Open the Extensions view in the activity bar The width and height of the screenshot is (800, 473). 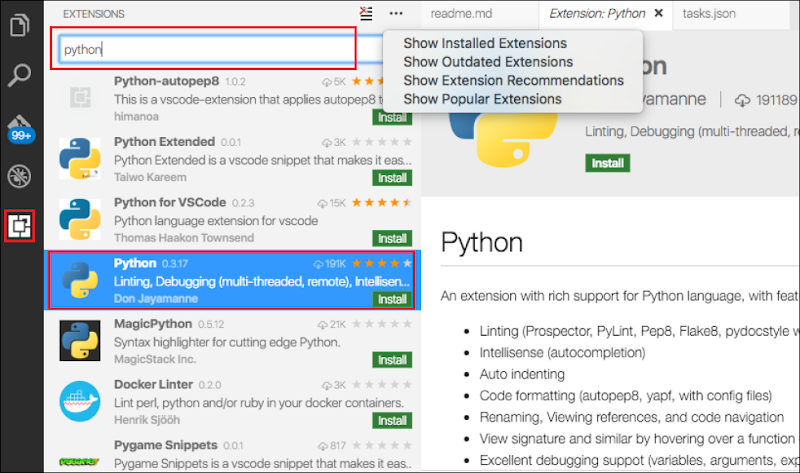(19, 226)
